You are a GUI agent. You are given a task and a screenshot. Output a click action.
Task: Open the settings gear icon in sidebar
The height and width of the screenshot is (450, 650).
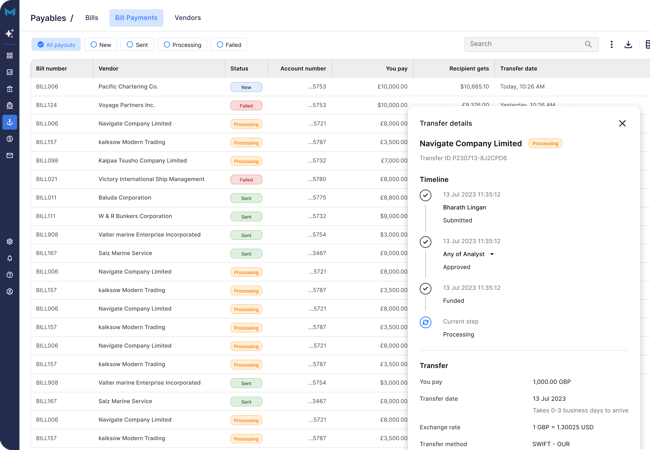(x=10, y=242)
